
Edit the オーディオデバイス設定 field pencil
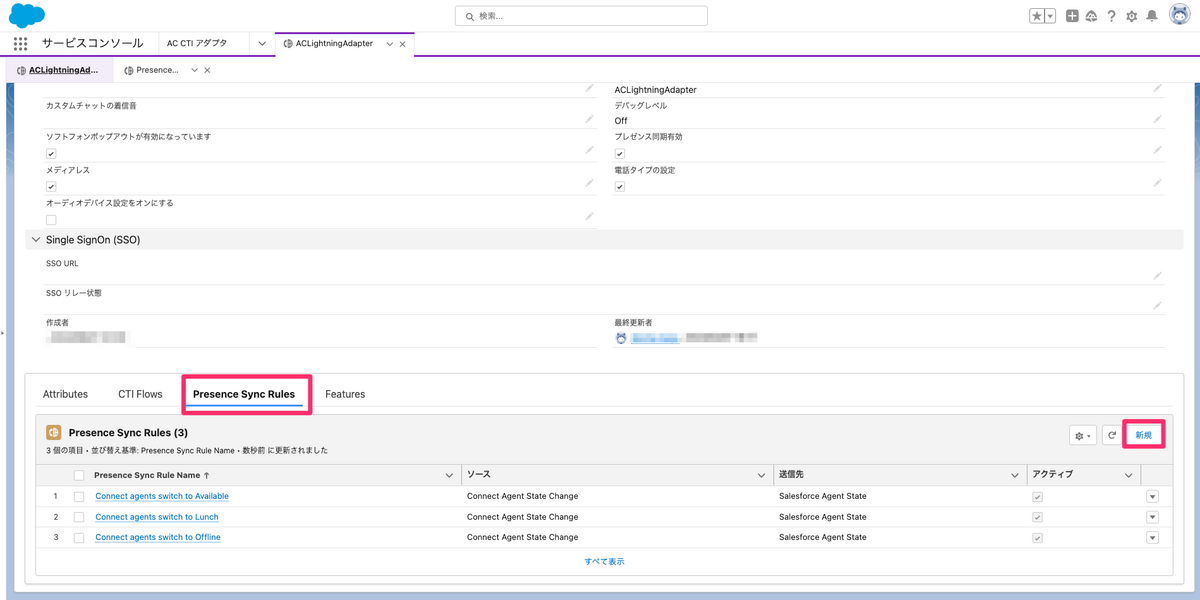coord(589,216)
